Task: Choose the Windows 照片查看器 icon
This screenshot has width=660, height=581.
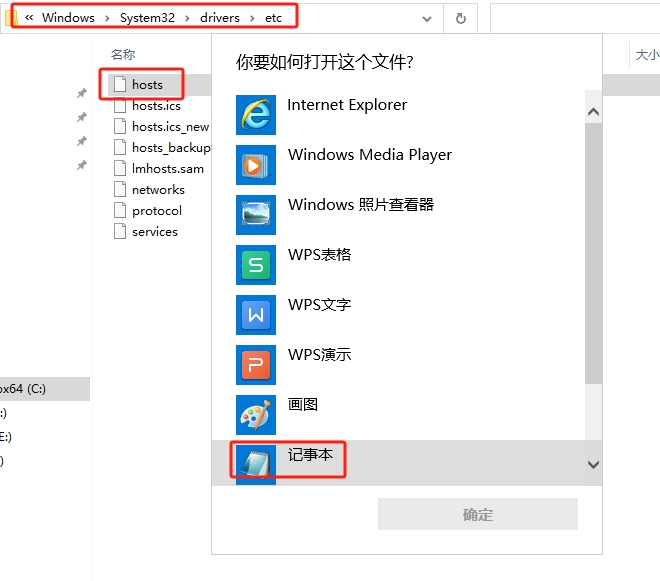Action: pyautogui.click(x=255, y=215)
